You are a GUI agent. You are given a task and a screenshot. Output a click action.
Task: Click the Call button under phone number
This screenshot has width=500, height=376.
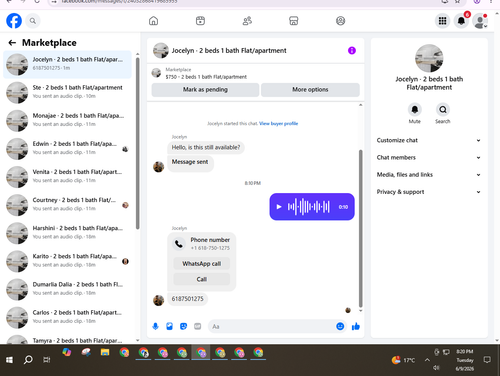[x=202, y=279]
